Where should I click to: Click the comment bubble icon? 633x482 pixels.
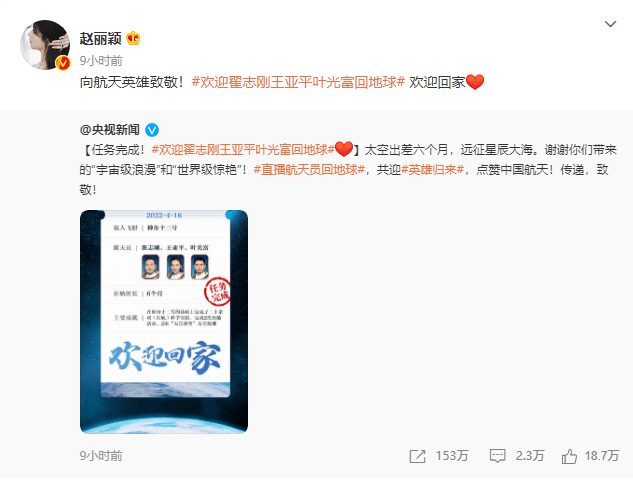tap(497, 456)
